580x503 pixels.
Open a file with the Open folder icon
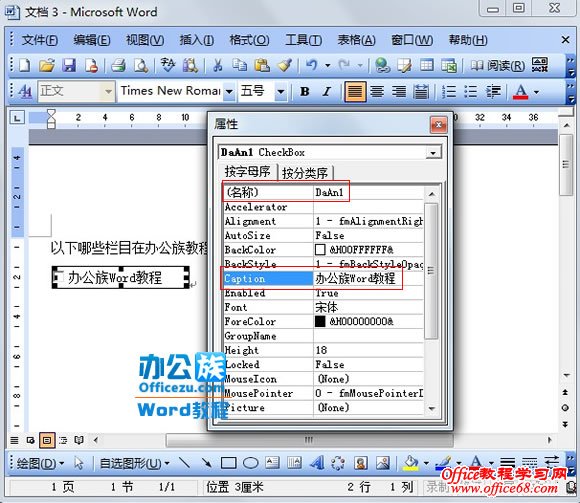[47, 65]
